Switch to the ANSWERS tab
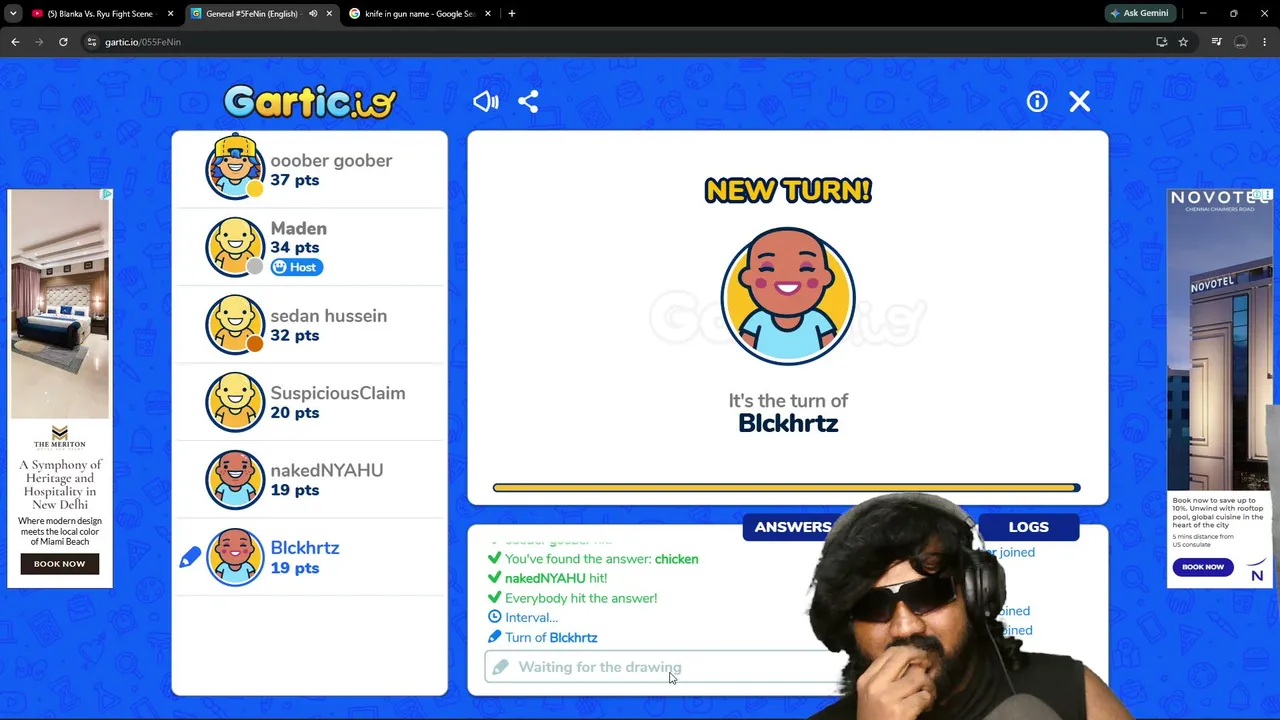 click(x=793, y=527)
